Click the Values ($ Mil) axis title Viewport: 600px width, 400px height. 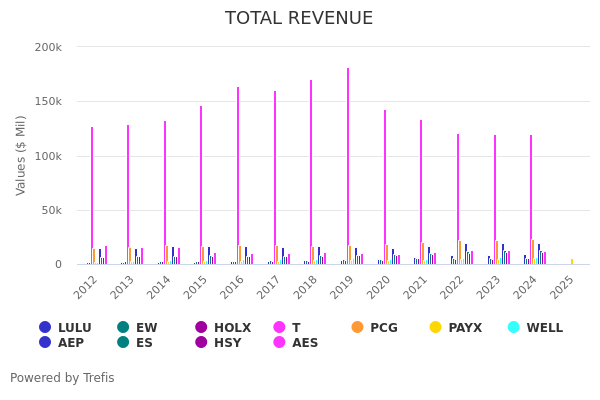[21, 155]
